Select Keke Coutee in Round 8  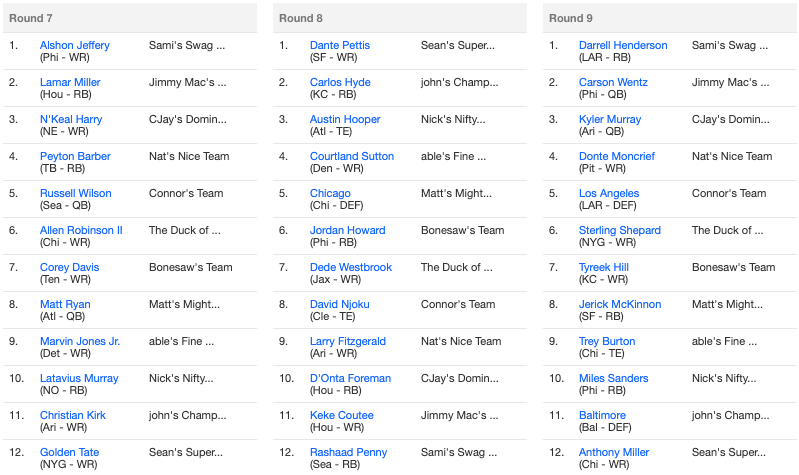[x=341, y=415]
